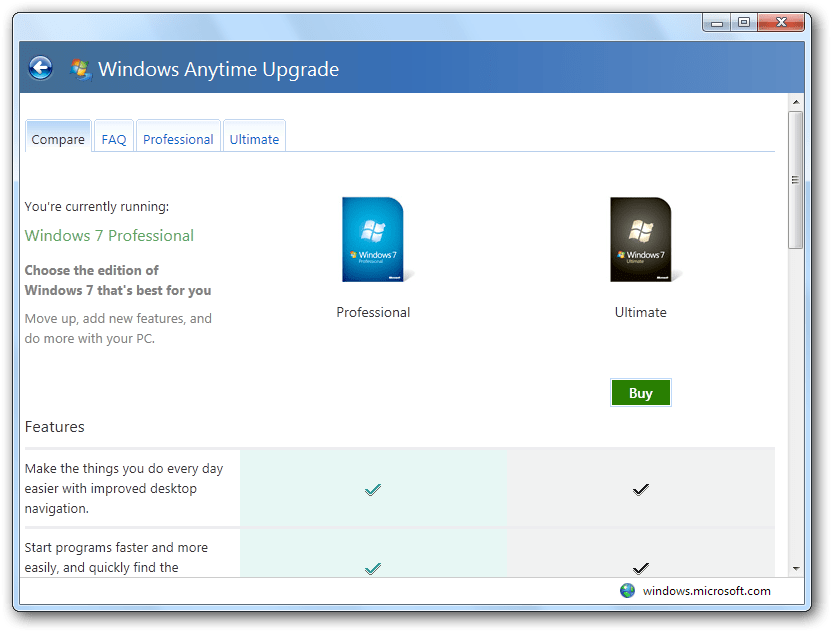832x632 pixels.
Task: Go back with the blue arrow button
Action: coord(41,68)
